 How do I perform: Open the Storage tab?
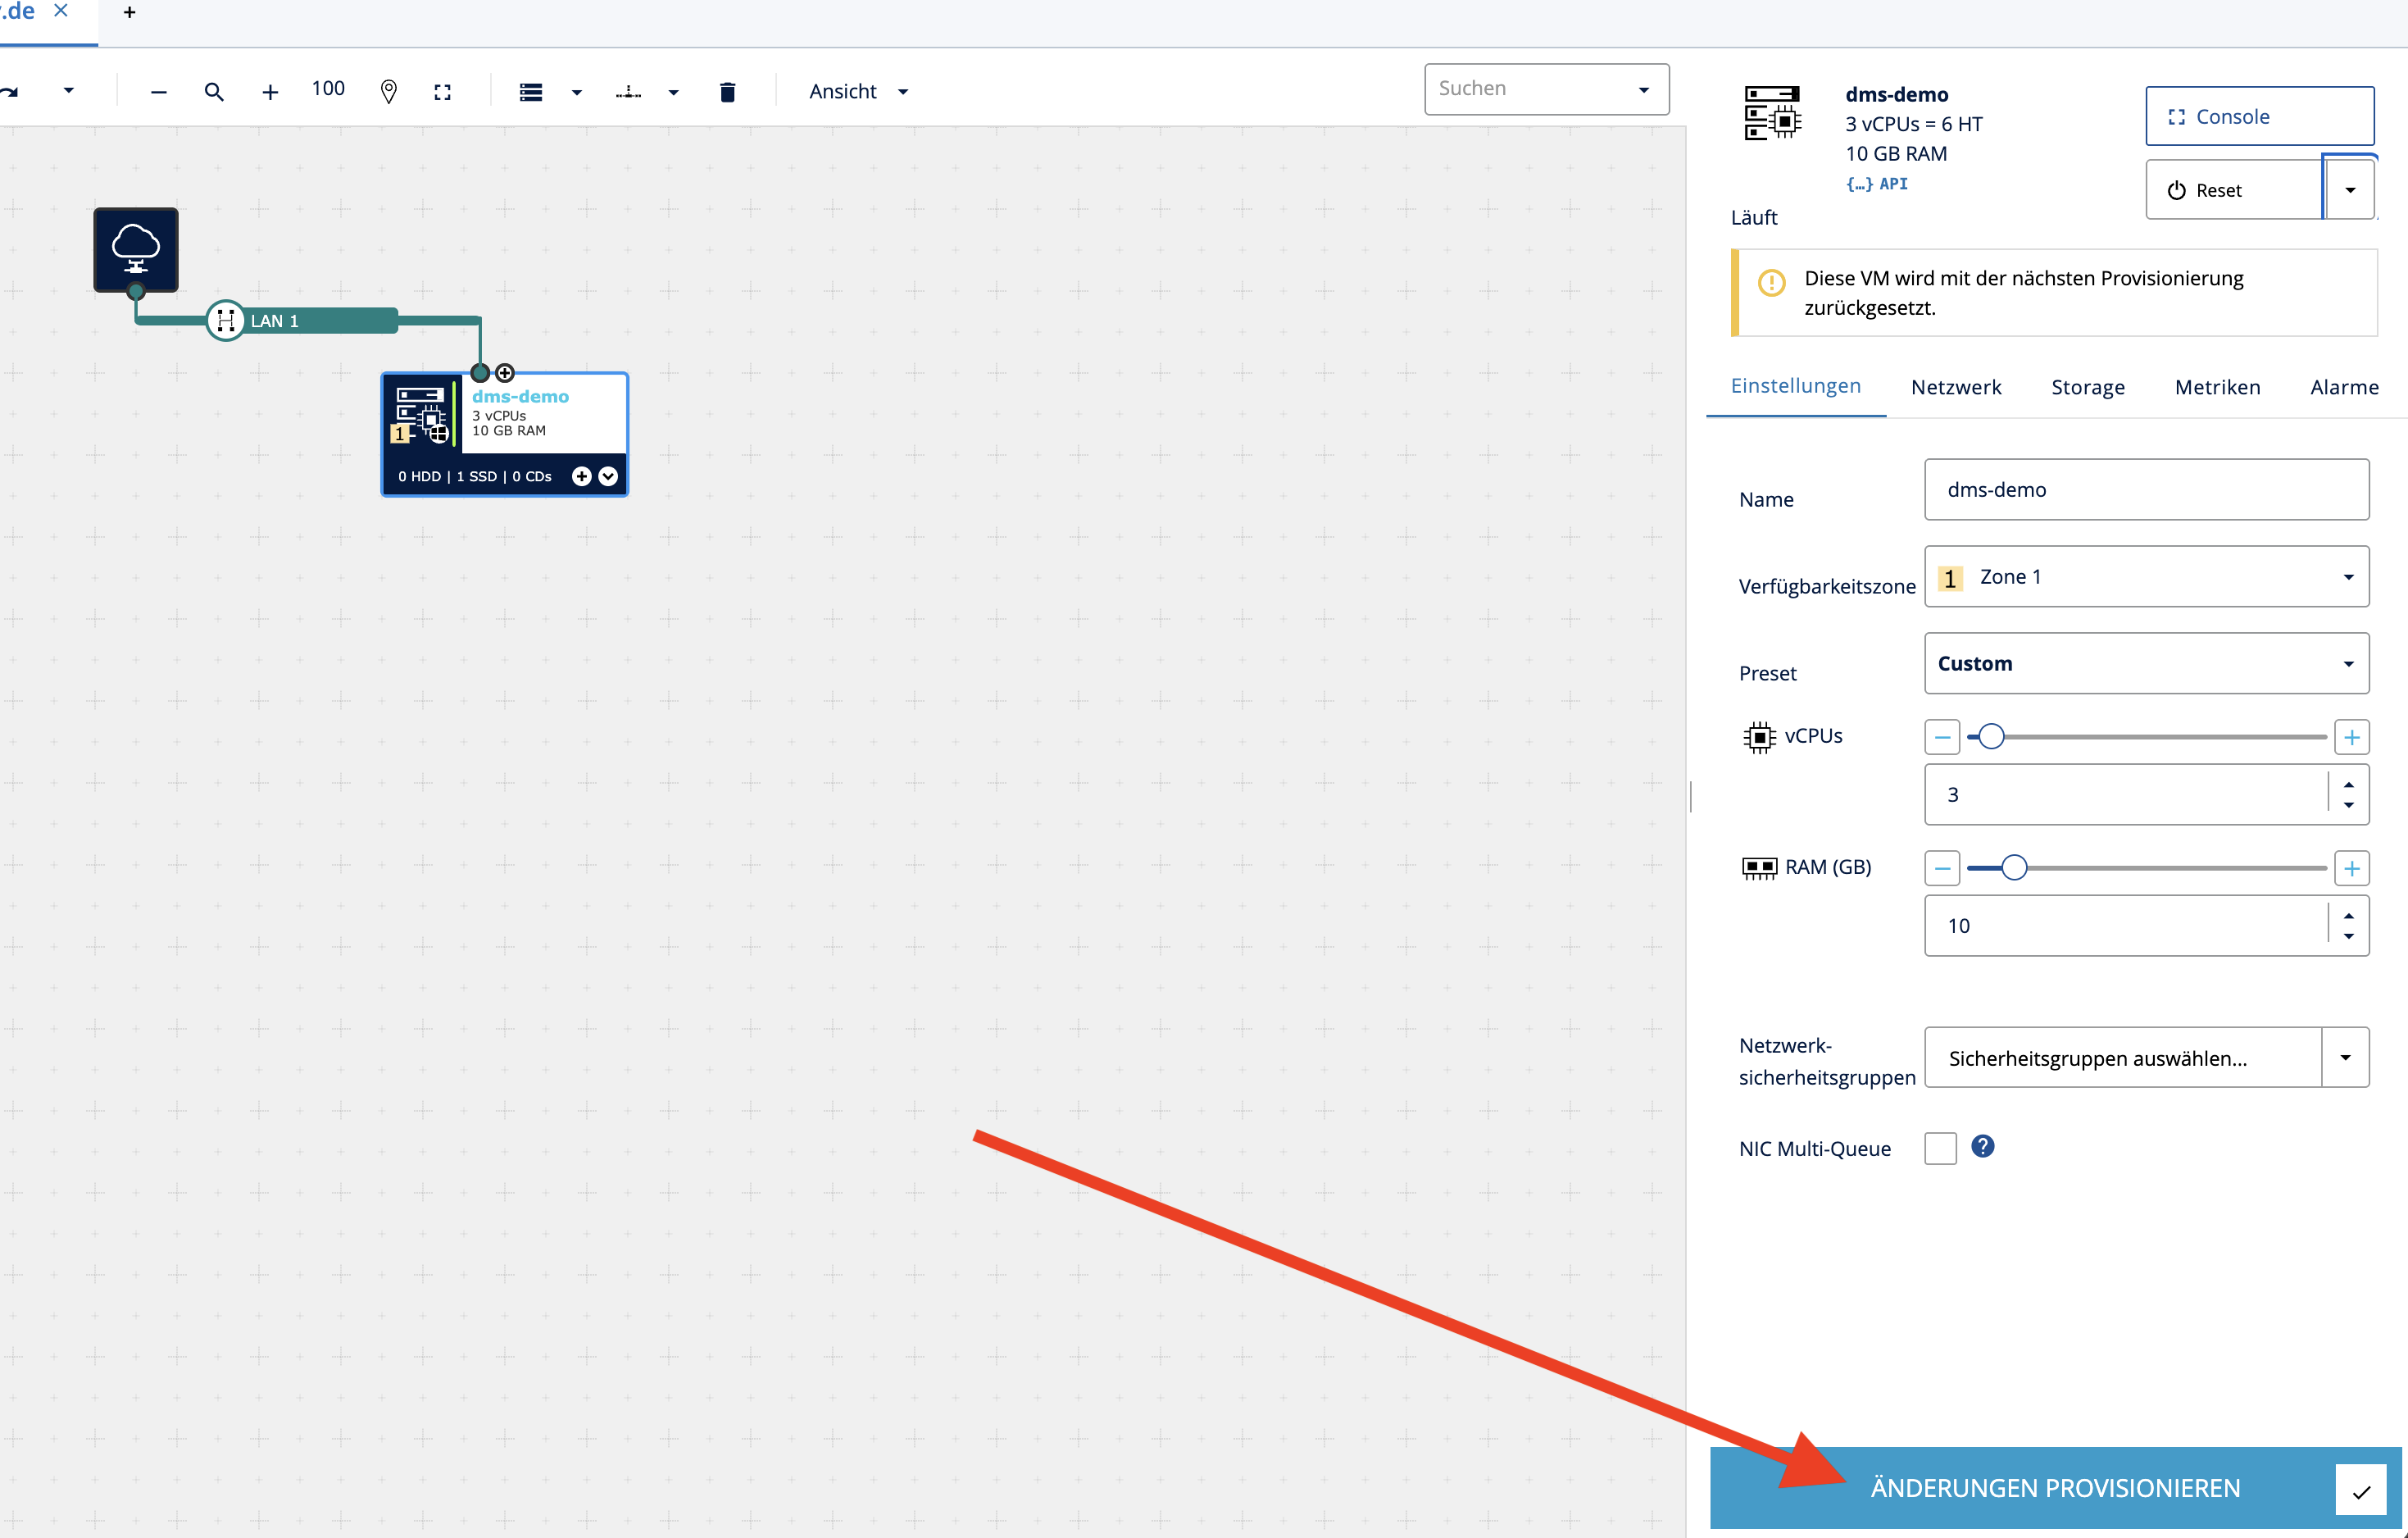click(2087, 387)
